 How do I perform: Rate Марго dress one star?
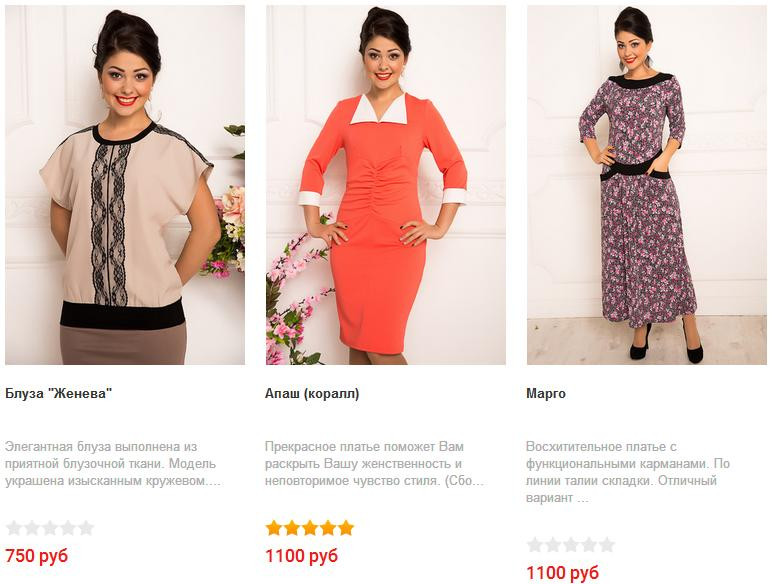click(x=535, y=545)
